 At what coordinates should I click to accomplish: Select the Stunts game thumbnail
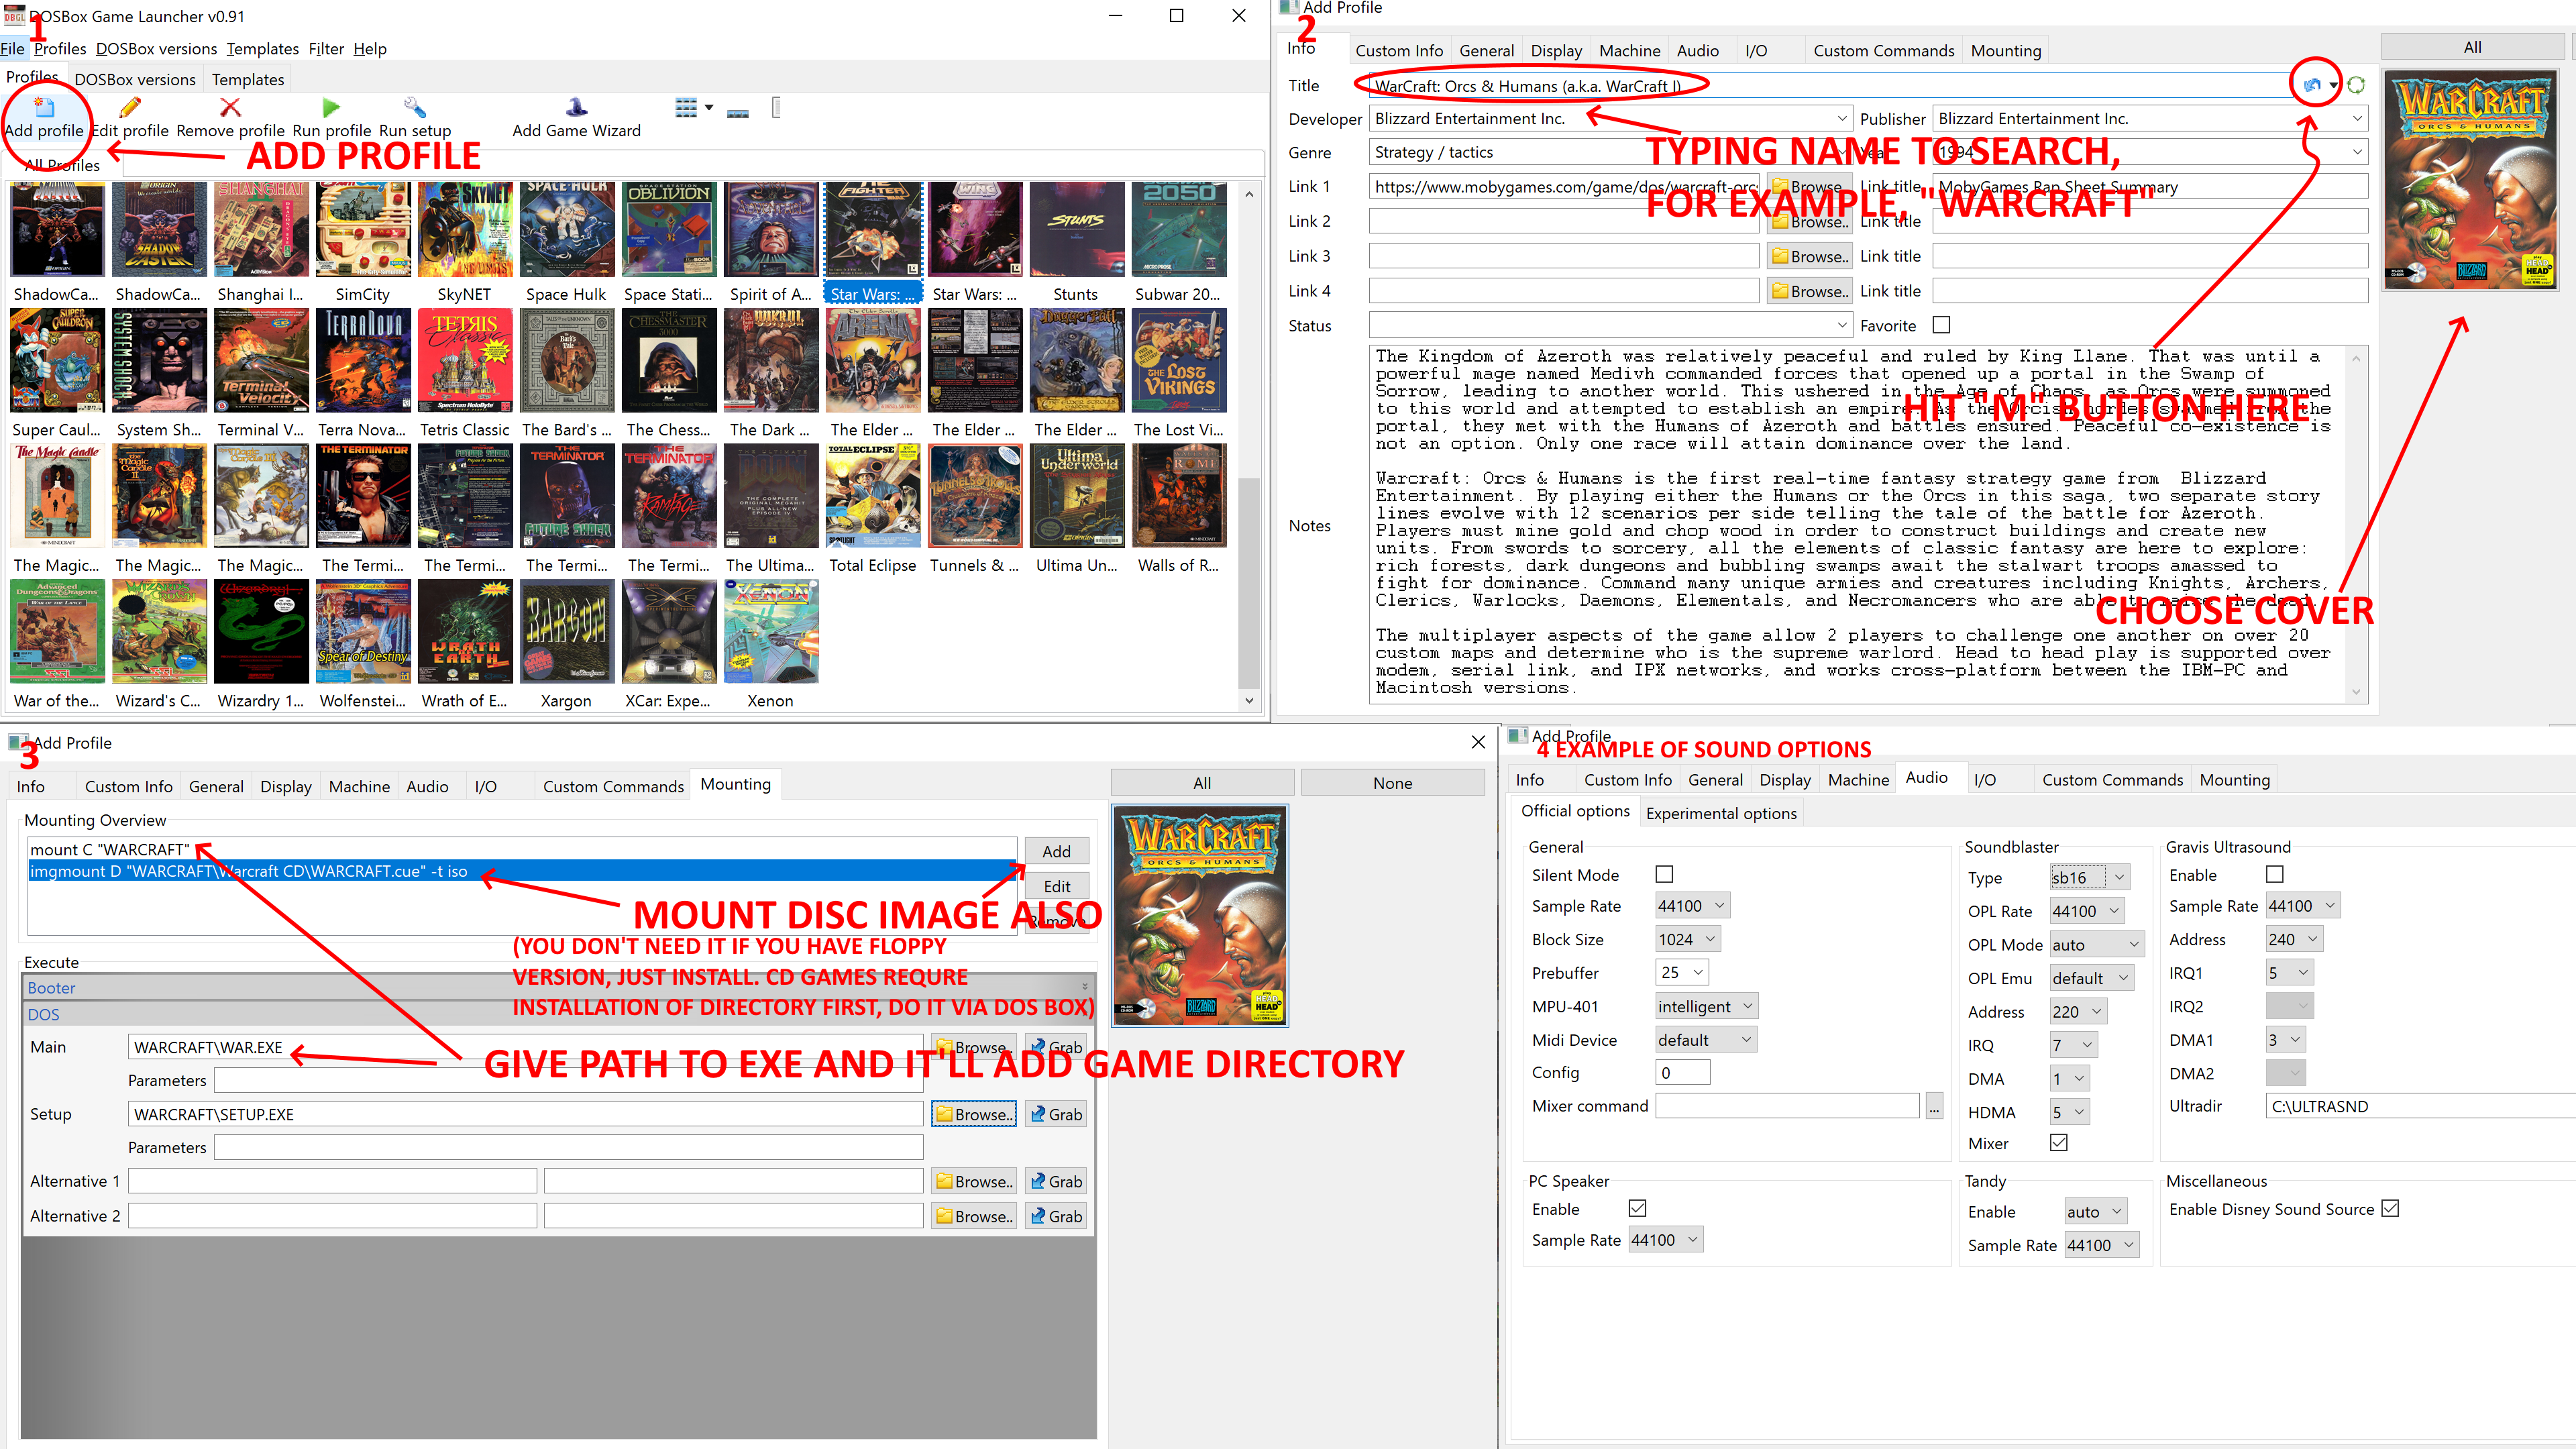click(1076, 230)
